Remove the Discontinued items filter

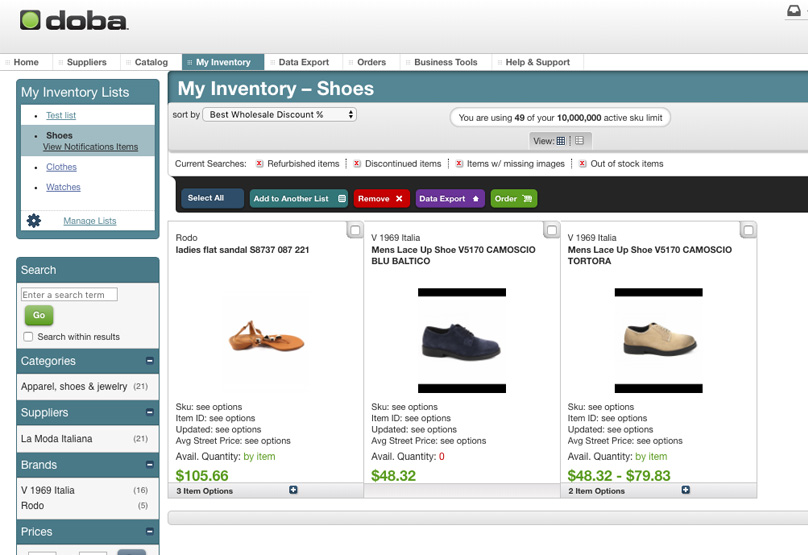(x=357, y=164)
